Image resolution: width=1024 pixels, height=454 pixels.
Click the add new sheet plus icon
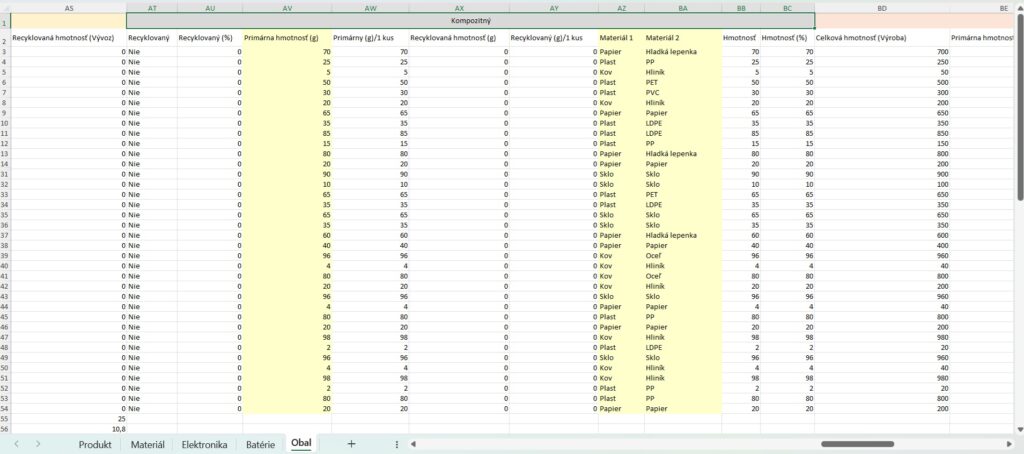point(351,444)
